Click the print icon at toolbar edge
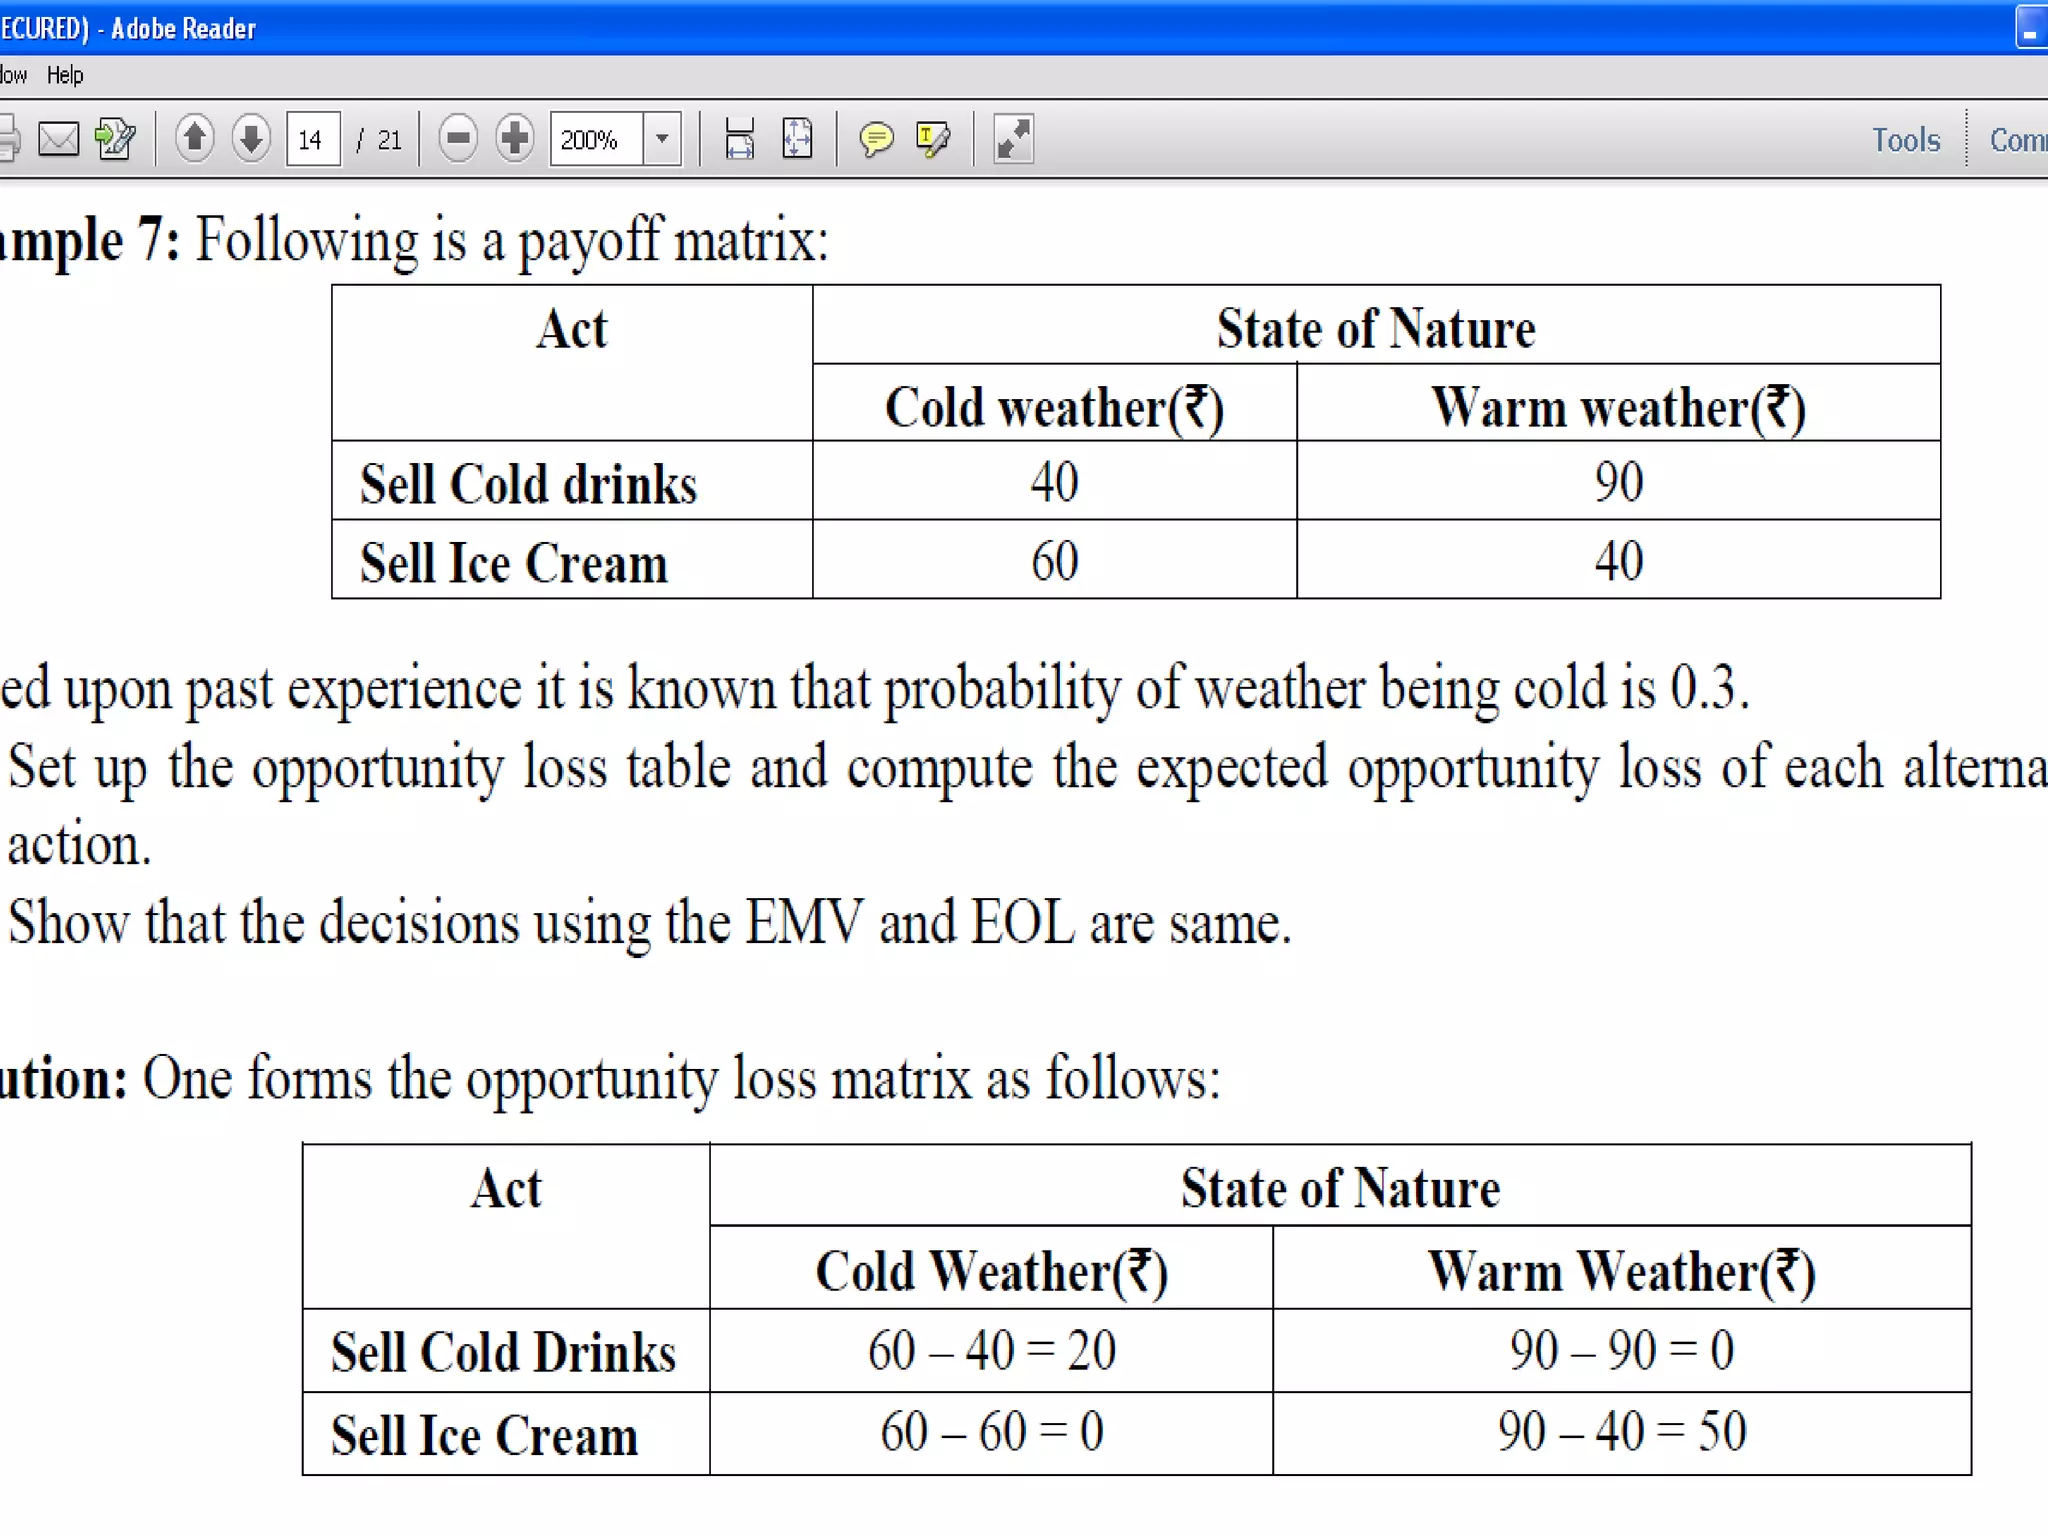The width and height of the screenshot is (2048, 1536). point(8,139)
